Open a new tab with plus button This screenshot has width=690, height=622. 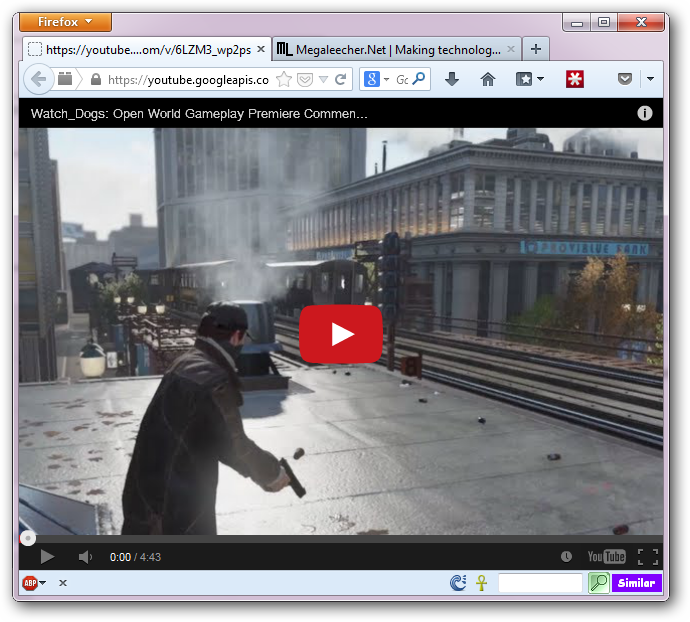click(536, 49)
